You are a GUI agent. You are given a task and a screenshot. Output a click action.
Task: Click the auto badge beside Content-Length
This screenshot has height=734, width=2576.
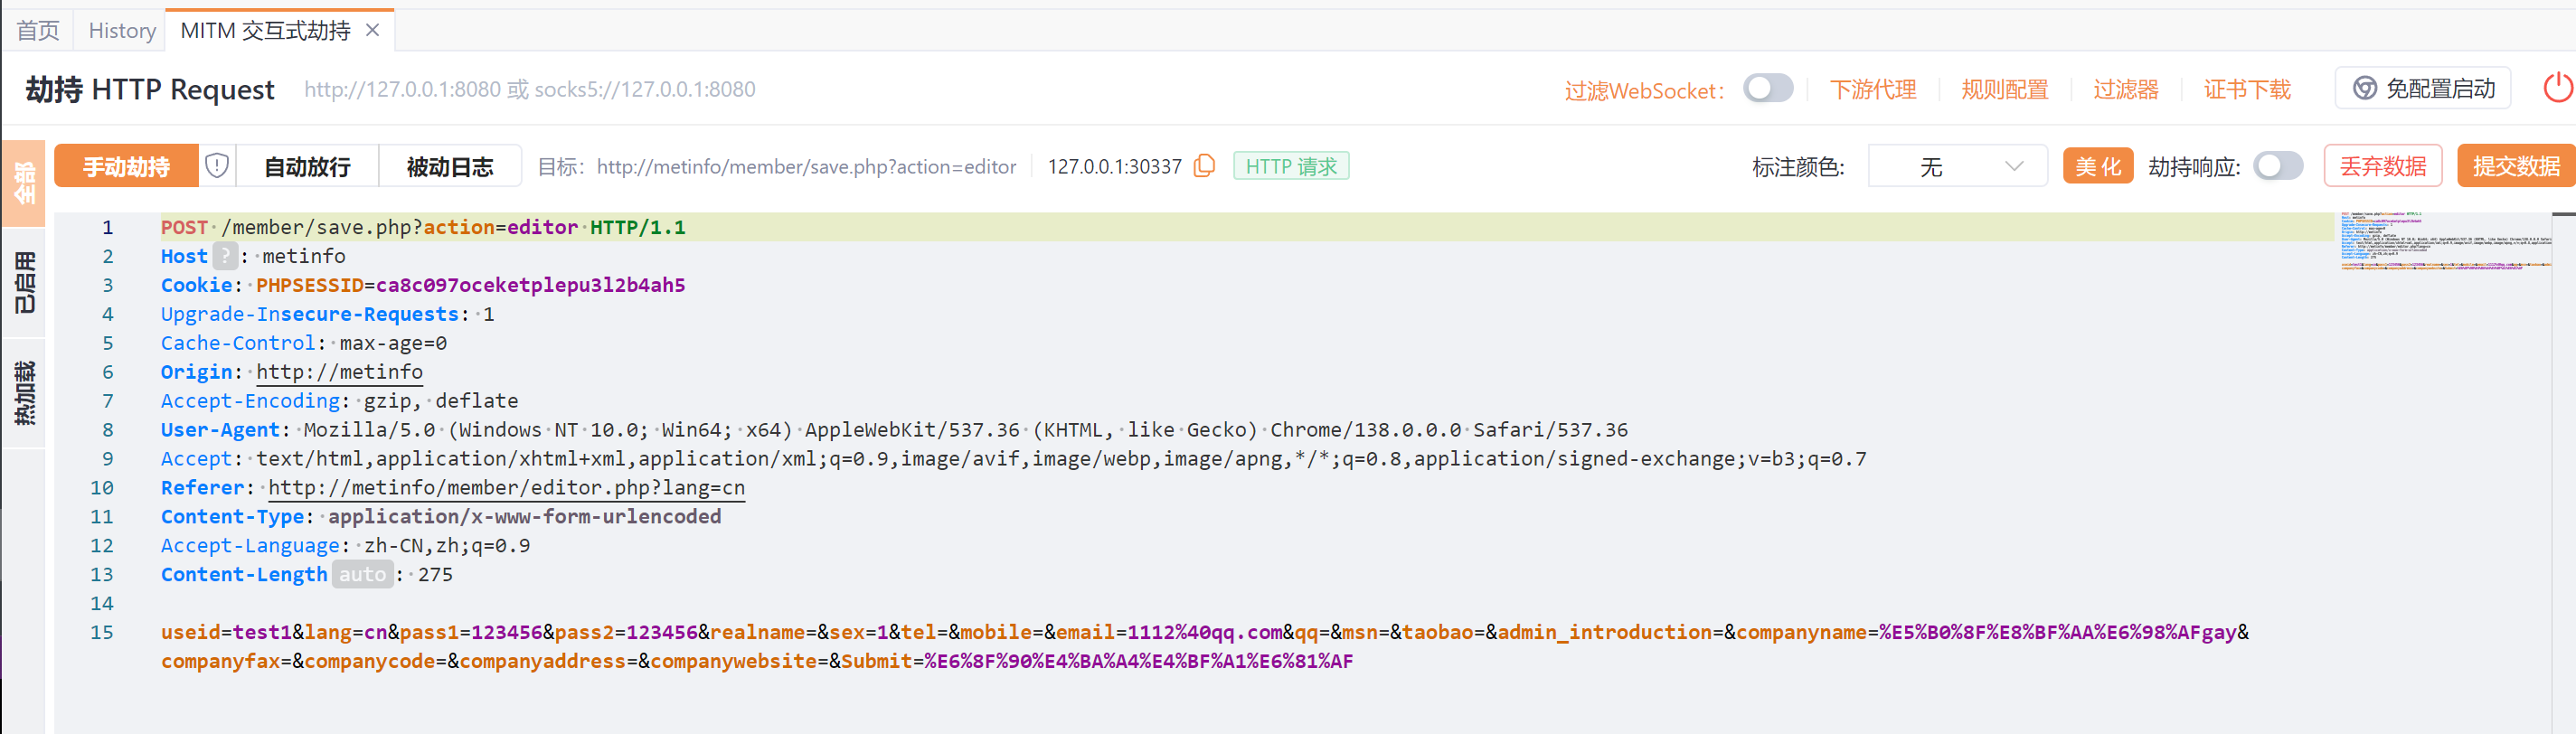[362, 575]
